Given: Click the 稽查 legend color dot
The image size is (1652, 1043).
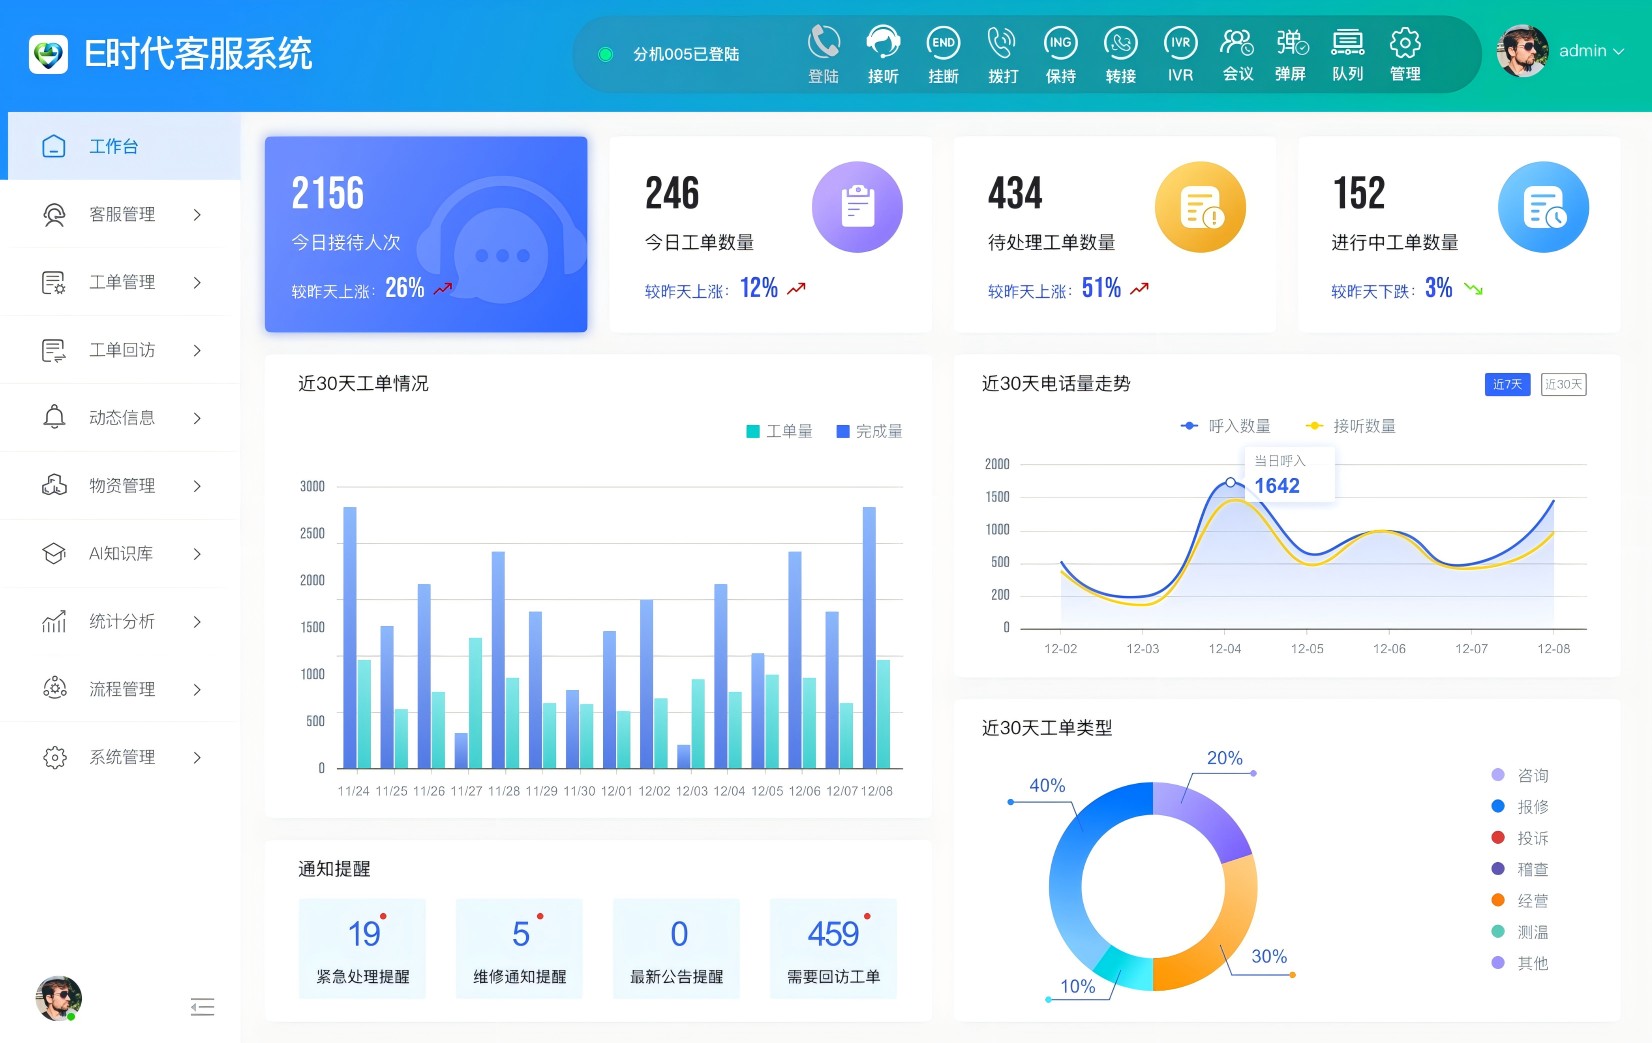Looking at the screenshot, I should [1498, 869].
